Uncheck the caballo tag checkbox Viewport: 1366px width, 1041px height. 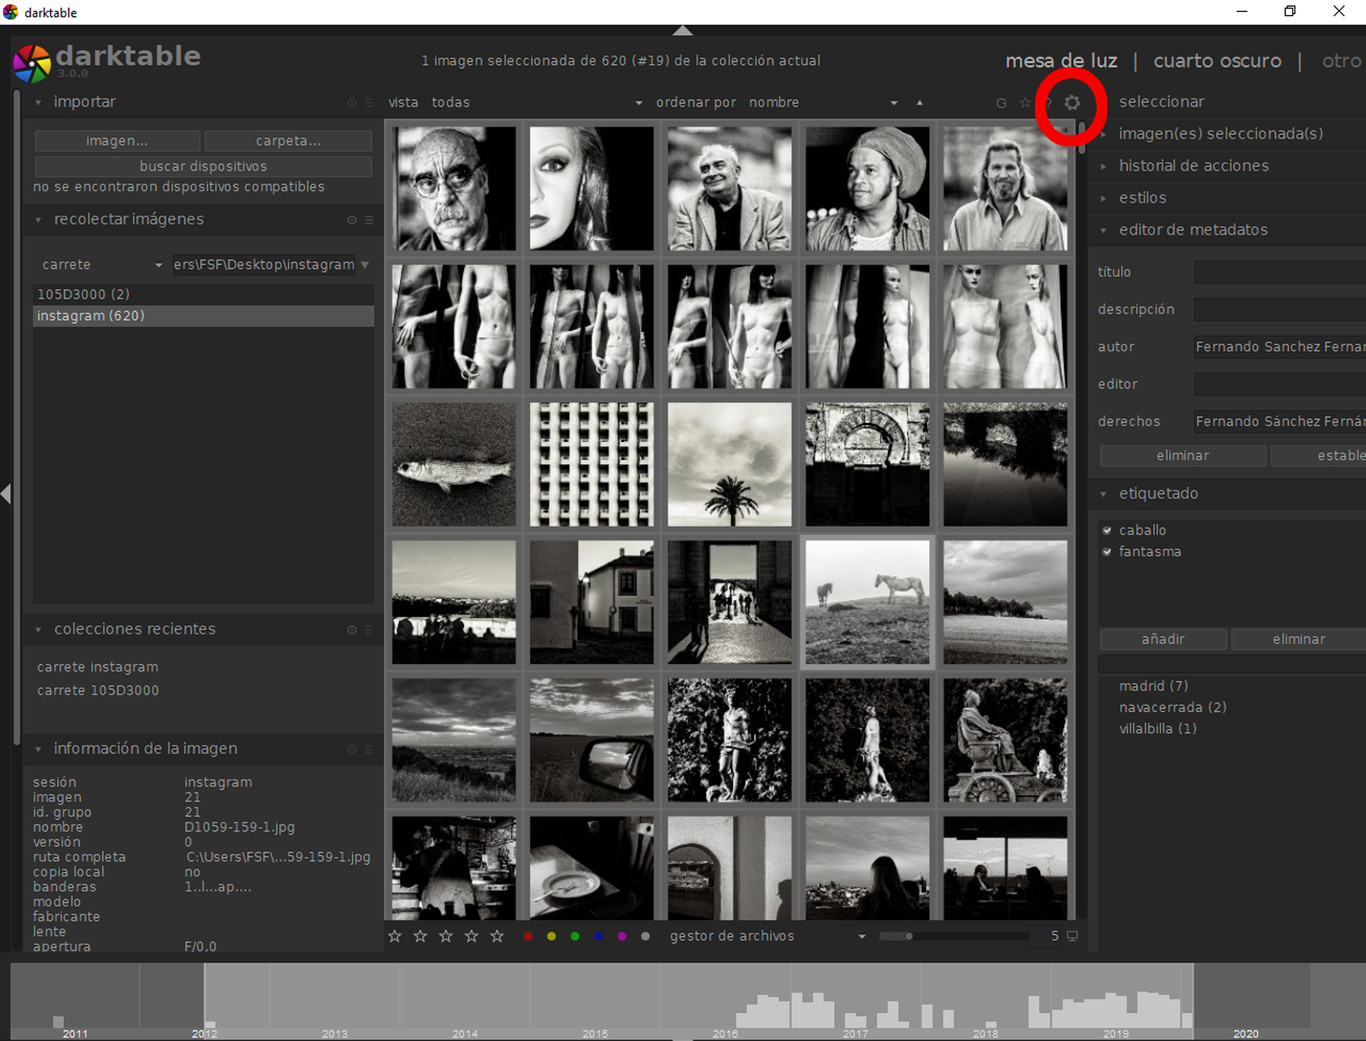(x=1107, y=530)
